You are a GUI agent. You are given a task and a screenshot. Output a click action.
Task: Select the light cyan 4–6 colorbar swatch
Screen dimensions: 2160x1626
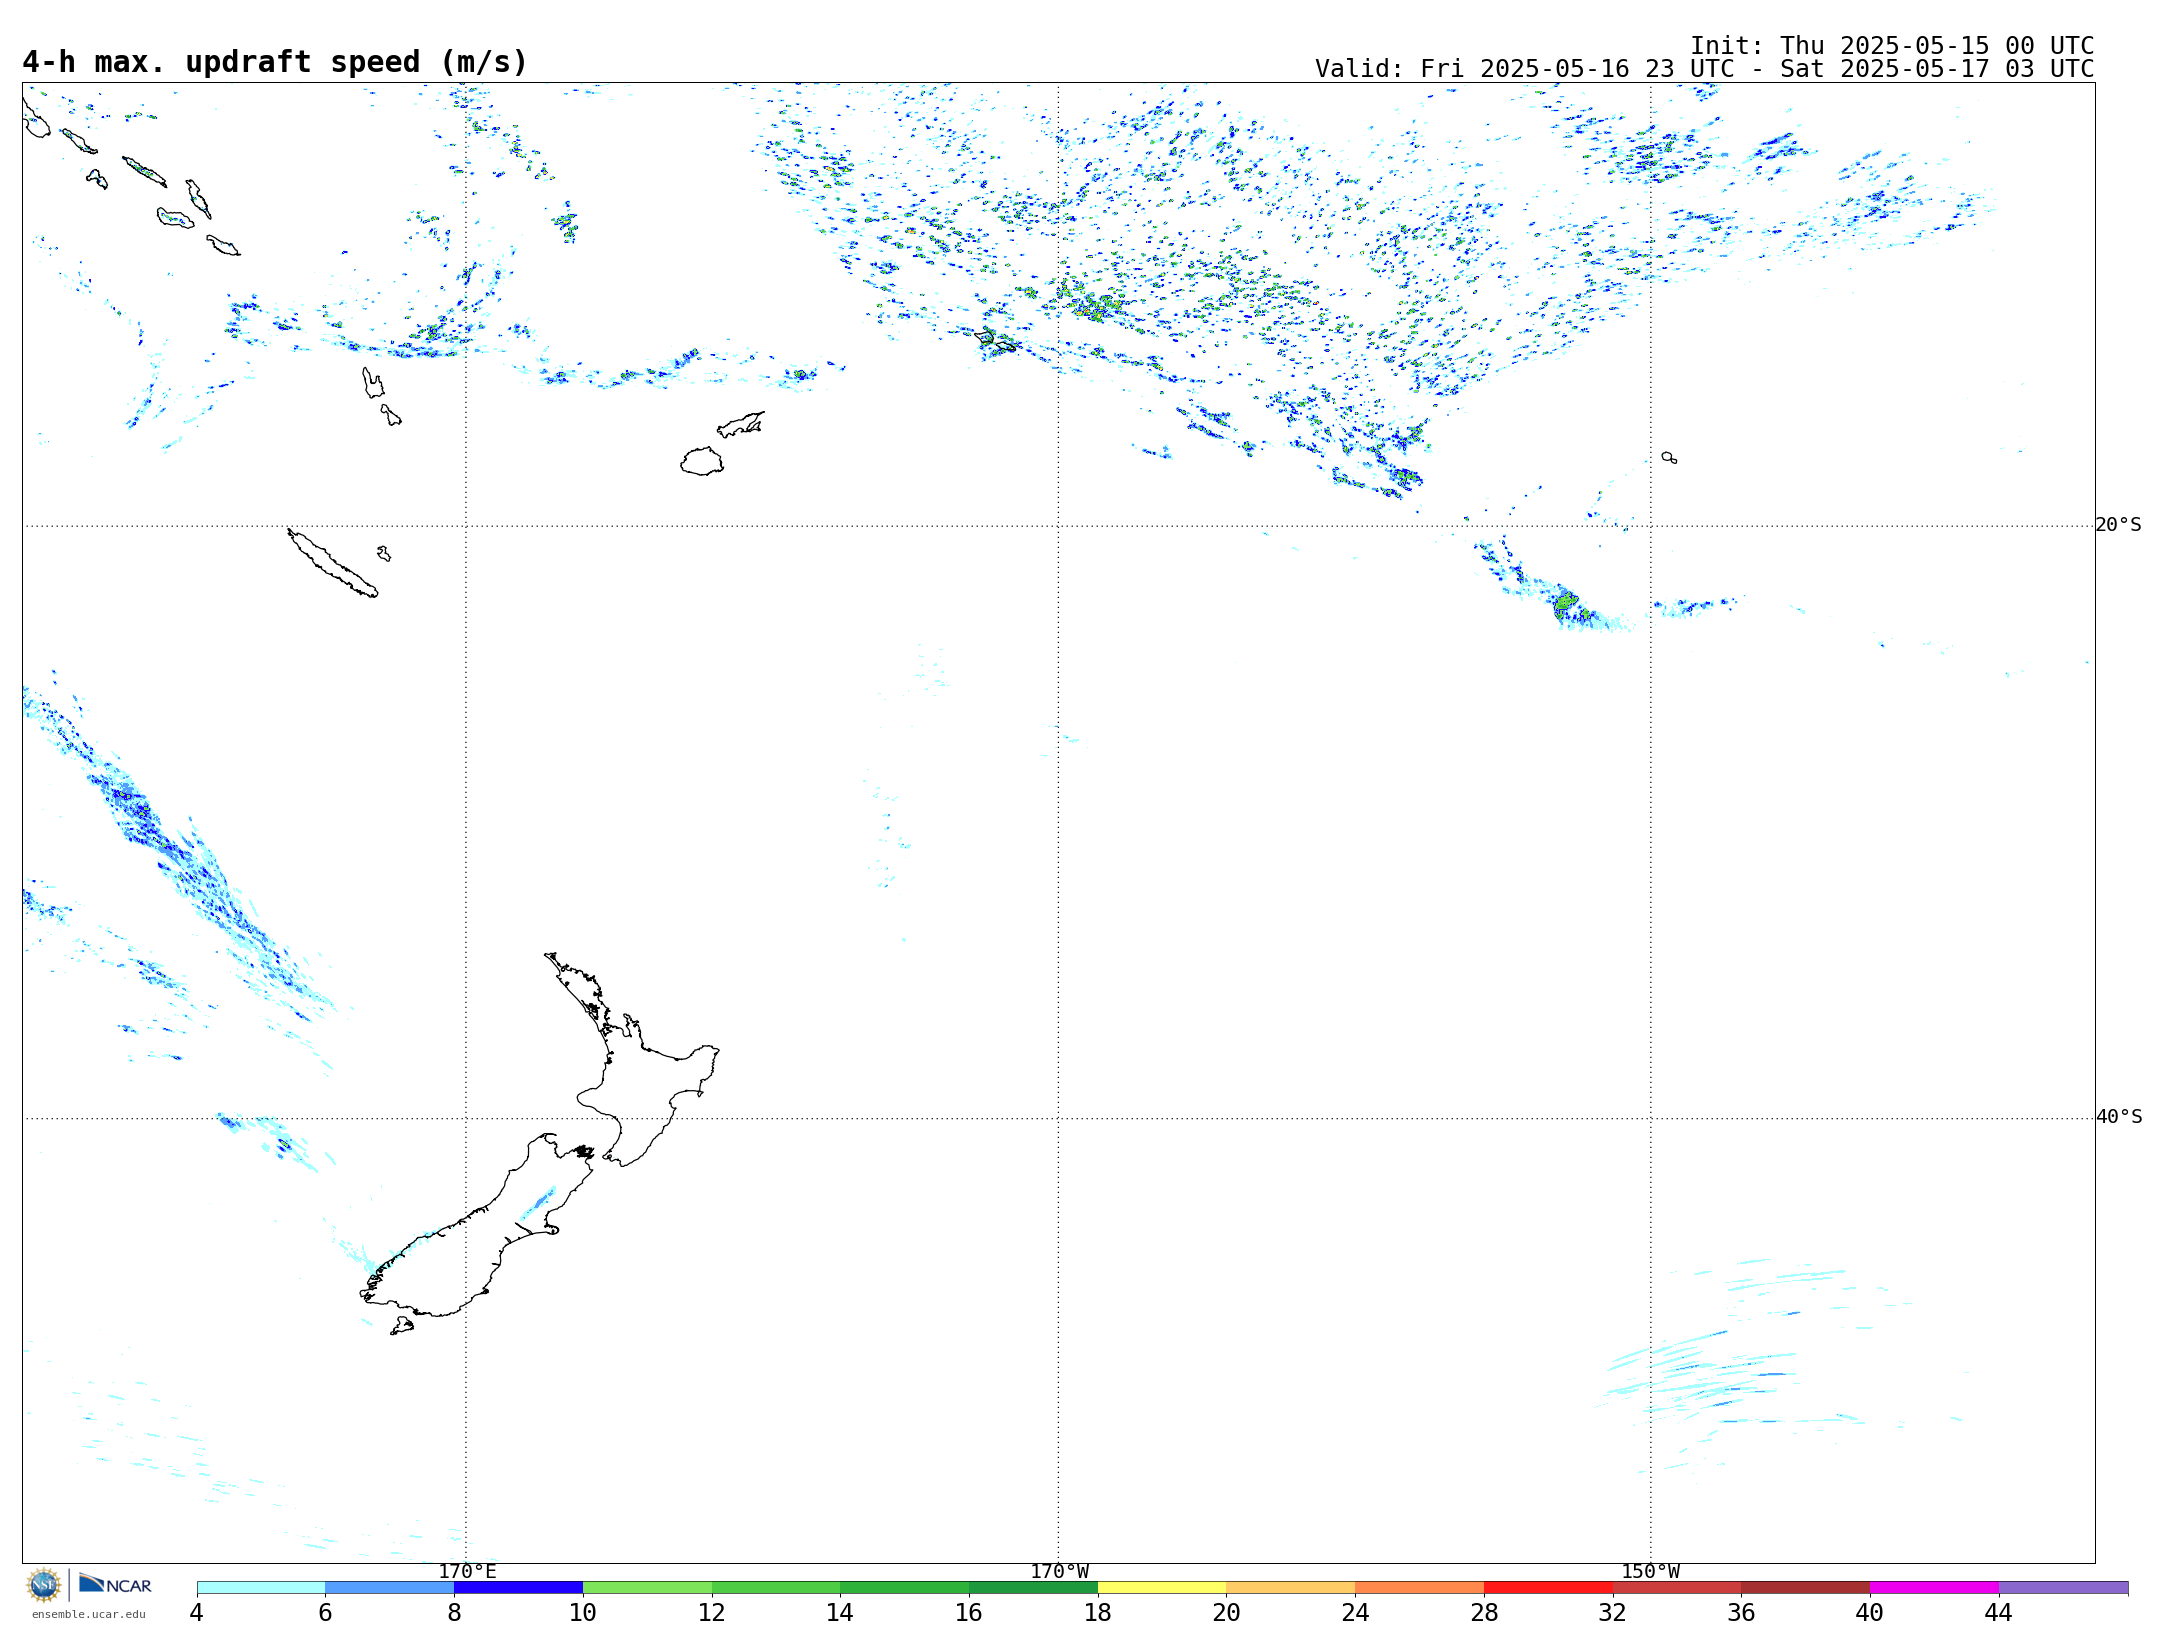click(x=261, y=1587)
